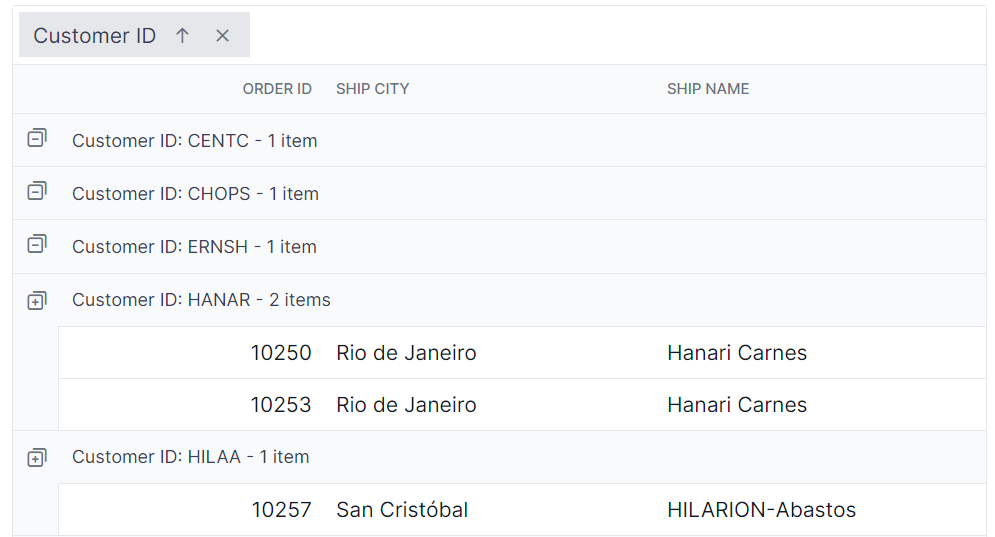Toggle the HANAR group expand icon

coord(37,299)
